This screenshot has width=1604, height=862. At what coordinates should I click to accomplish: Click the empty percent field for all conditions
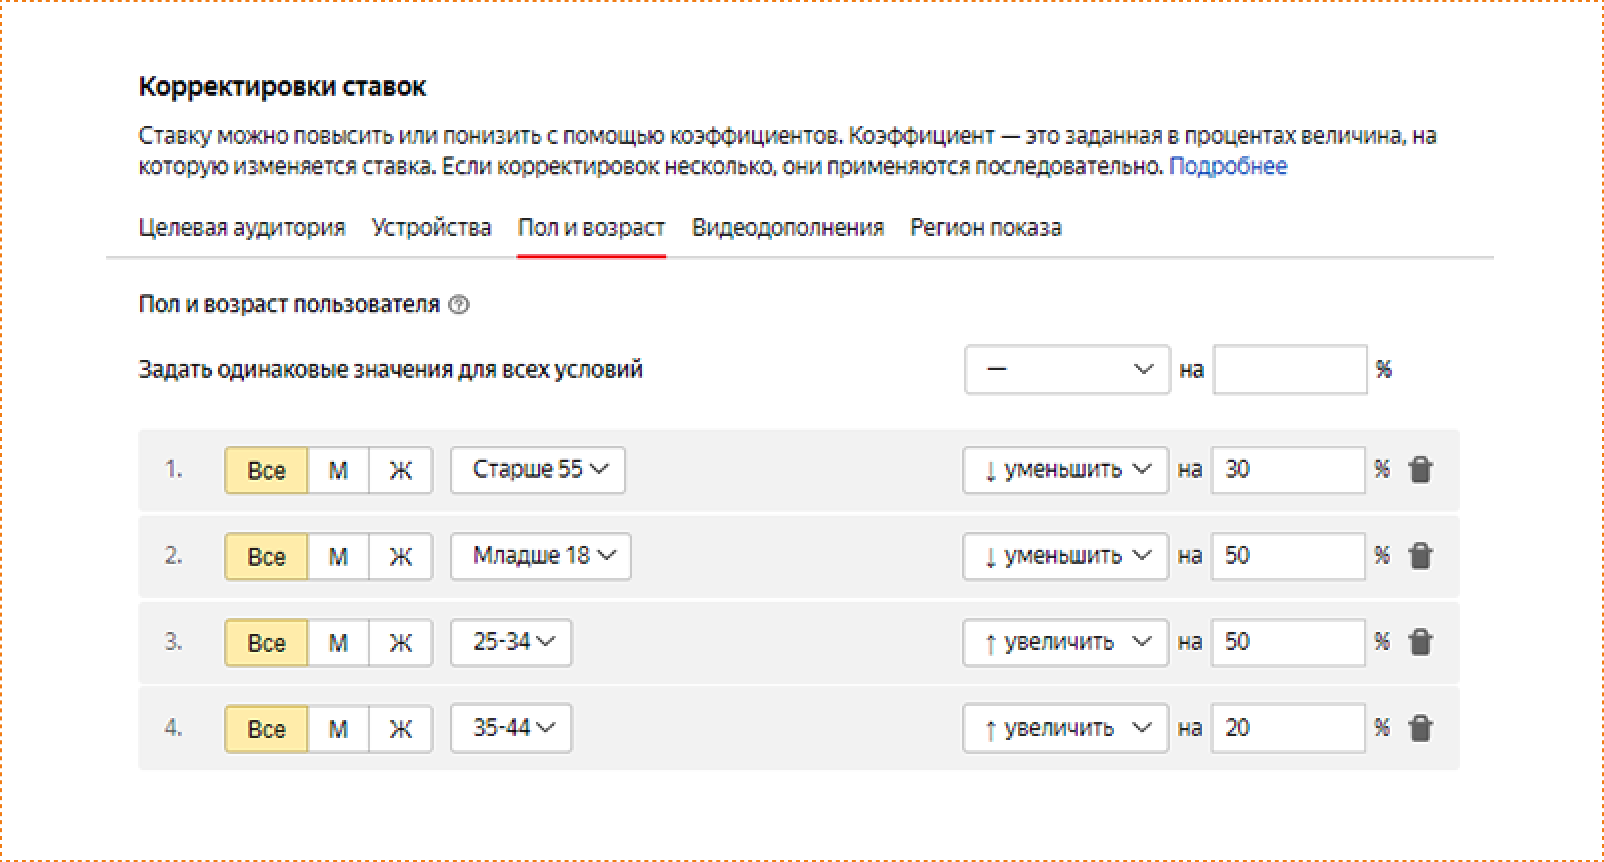[1289, 370]
